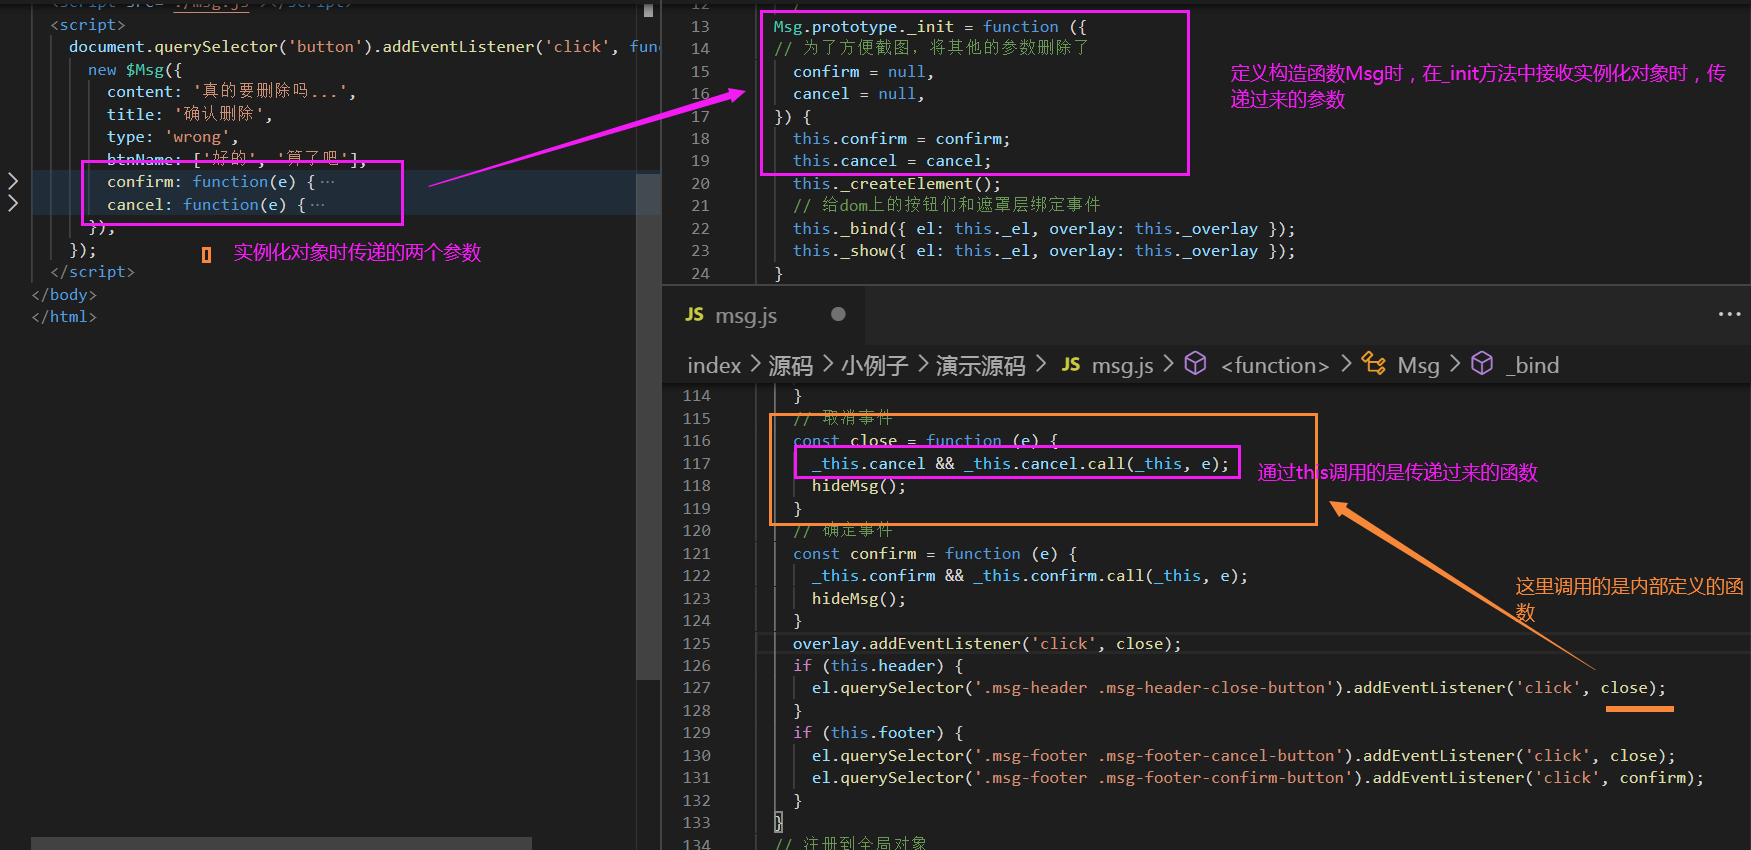Viewport: 1751px width, 850px height.
Task: Select the _bind breadcrumb segment
Action: click(1533, 366)
